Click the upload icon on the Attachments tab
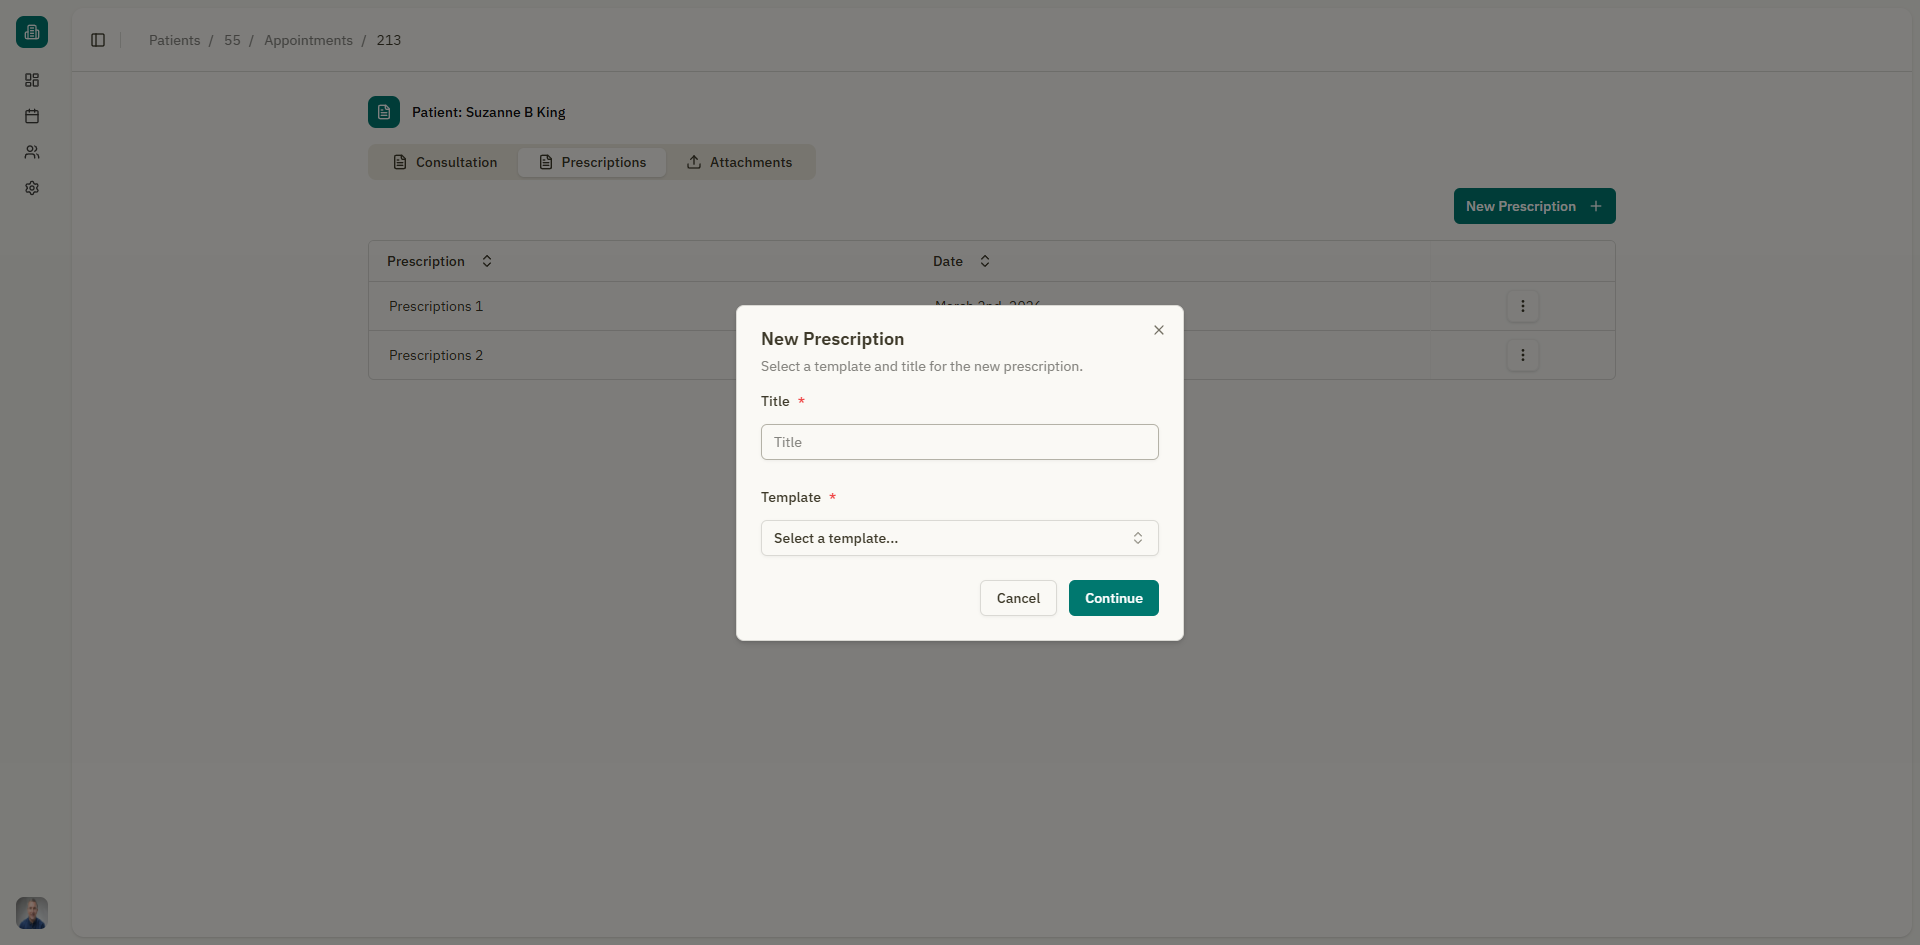The width and height of the screenshot is (1920, 945). 694,162
